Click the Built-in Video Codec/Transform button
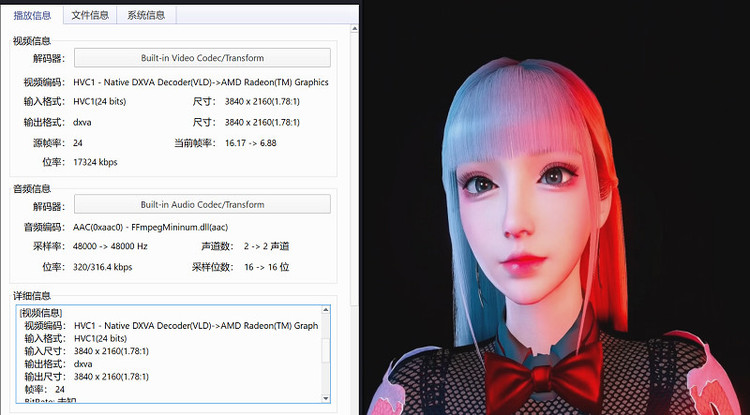 (202, 58)
